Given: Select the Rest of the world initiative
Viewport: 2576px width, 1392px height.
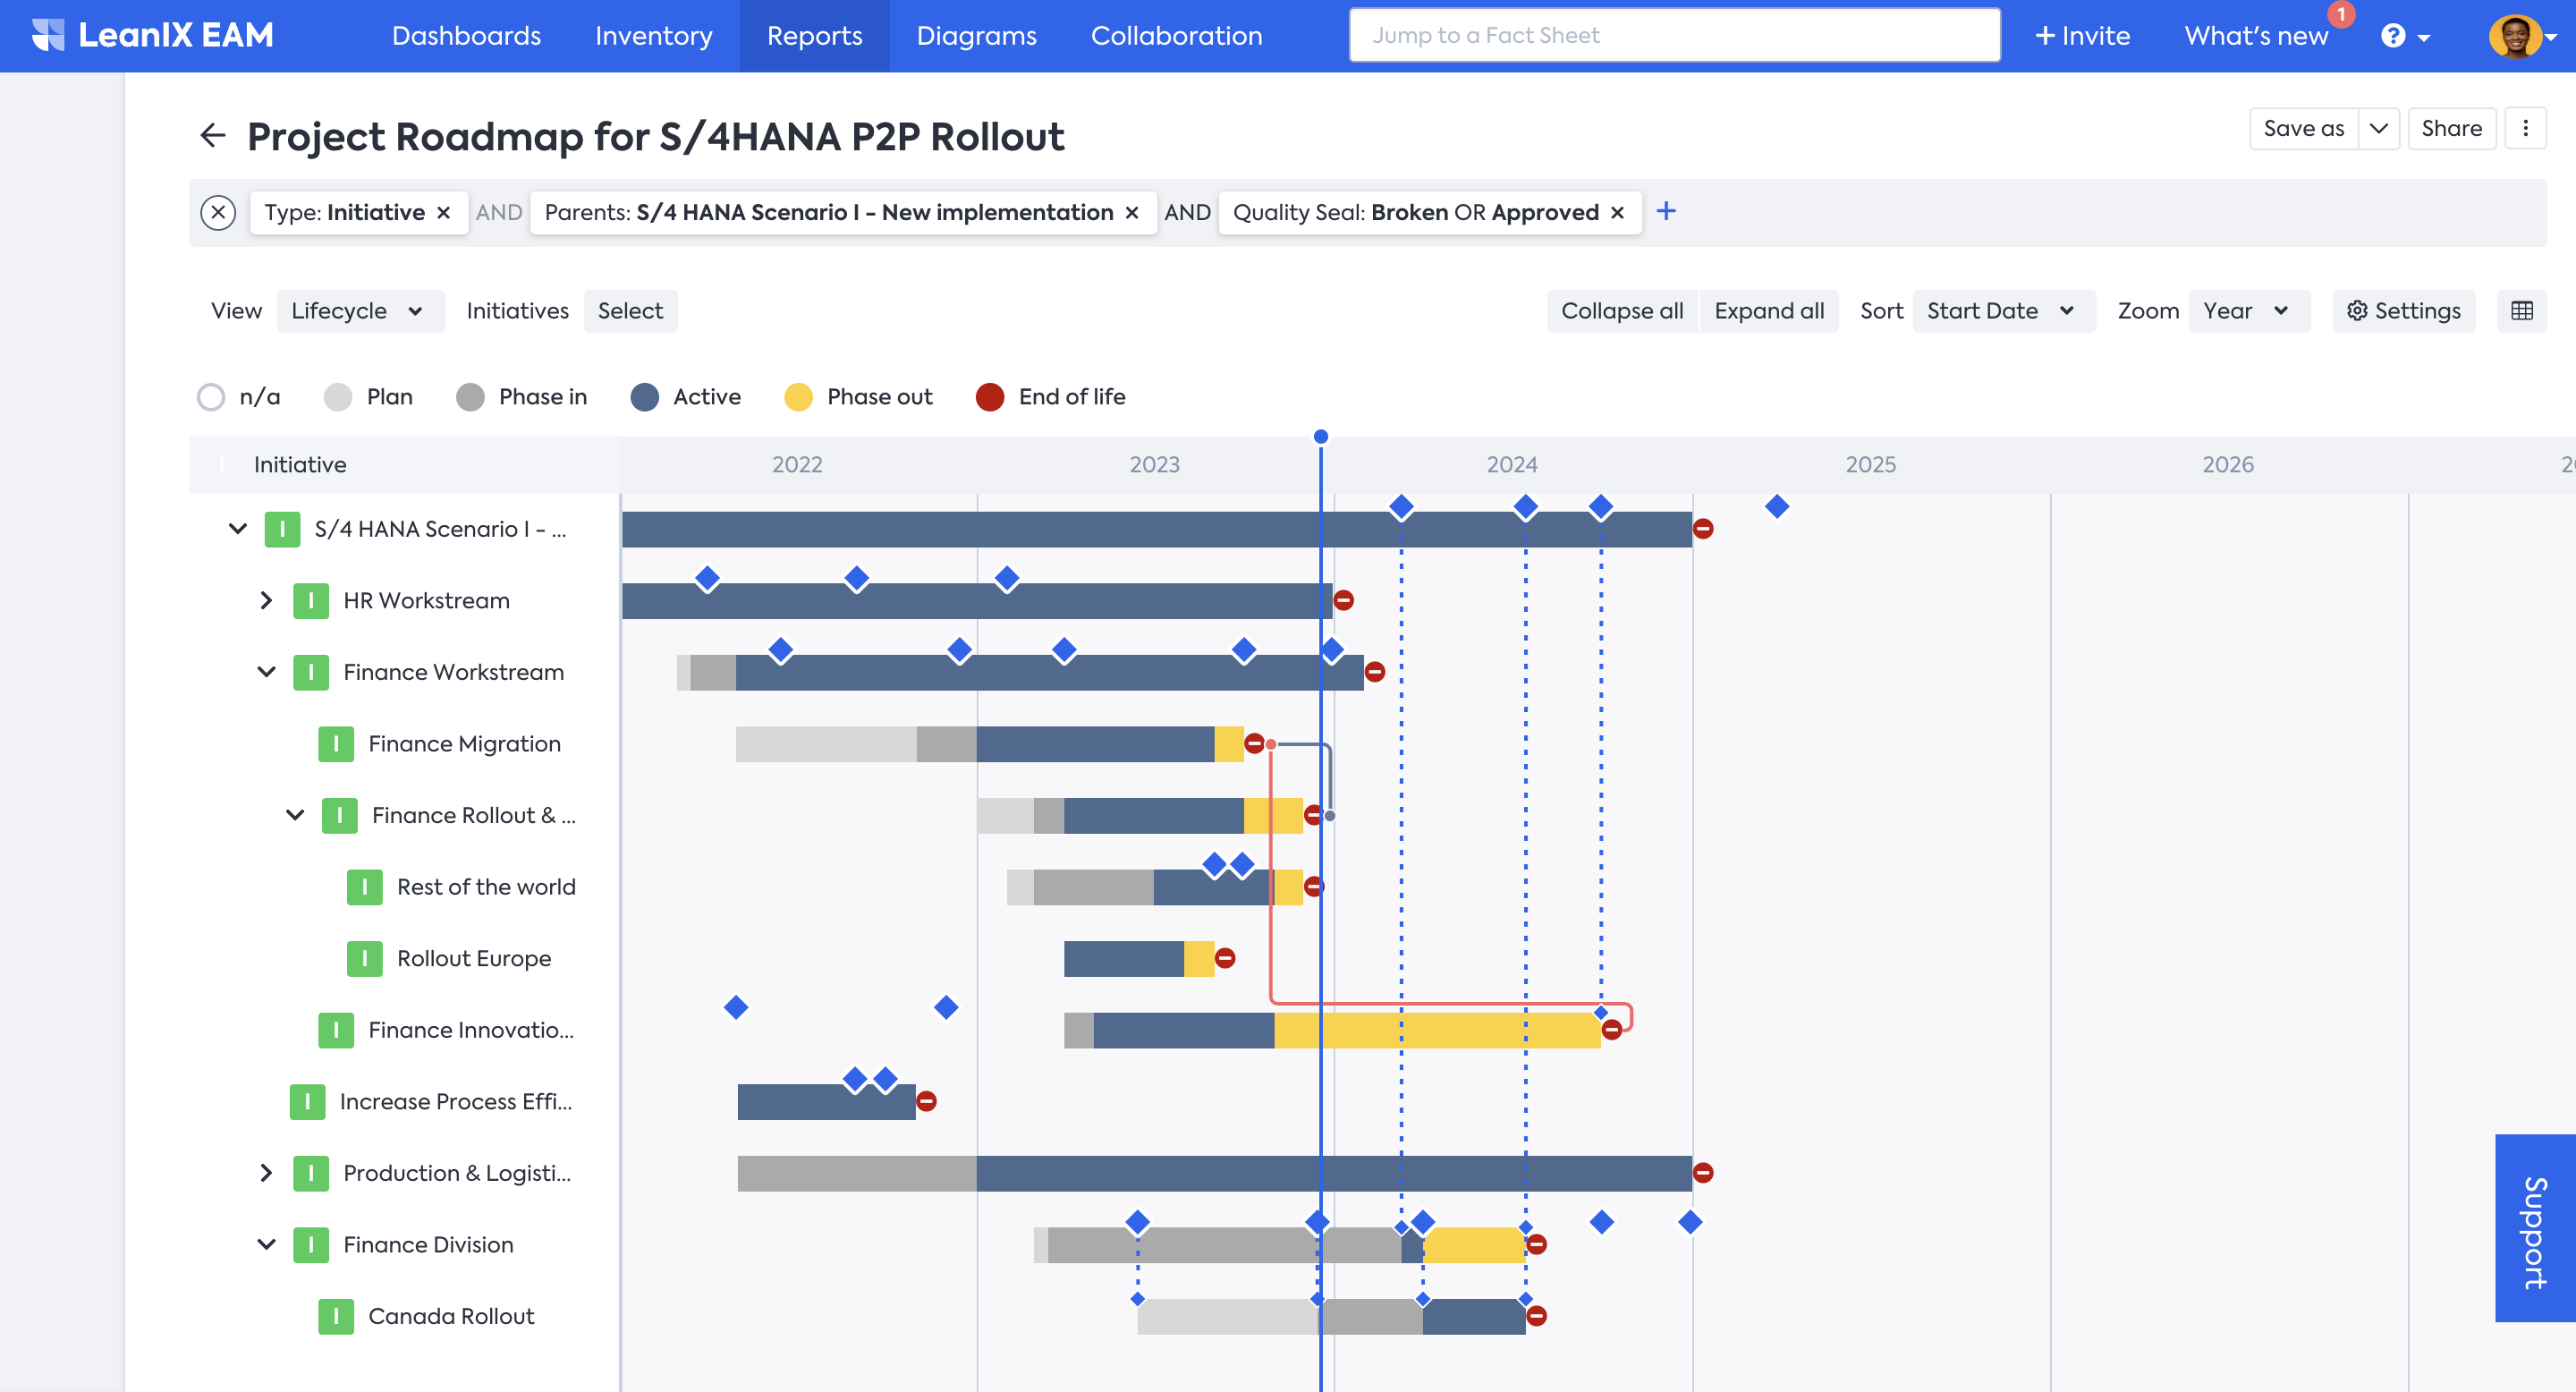Looking at the screenshot, I should click(x=486, y=887).
